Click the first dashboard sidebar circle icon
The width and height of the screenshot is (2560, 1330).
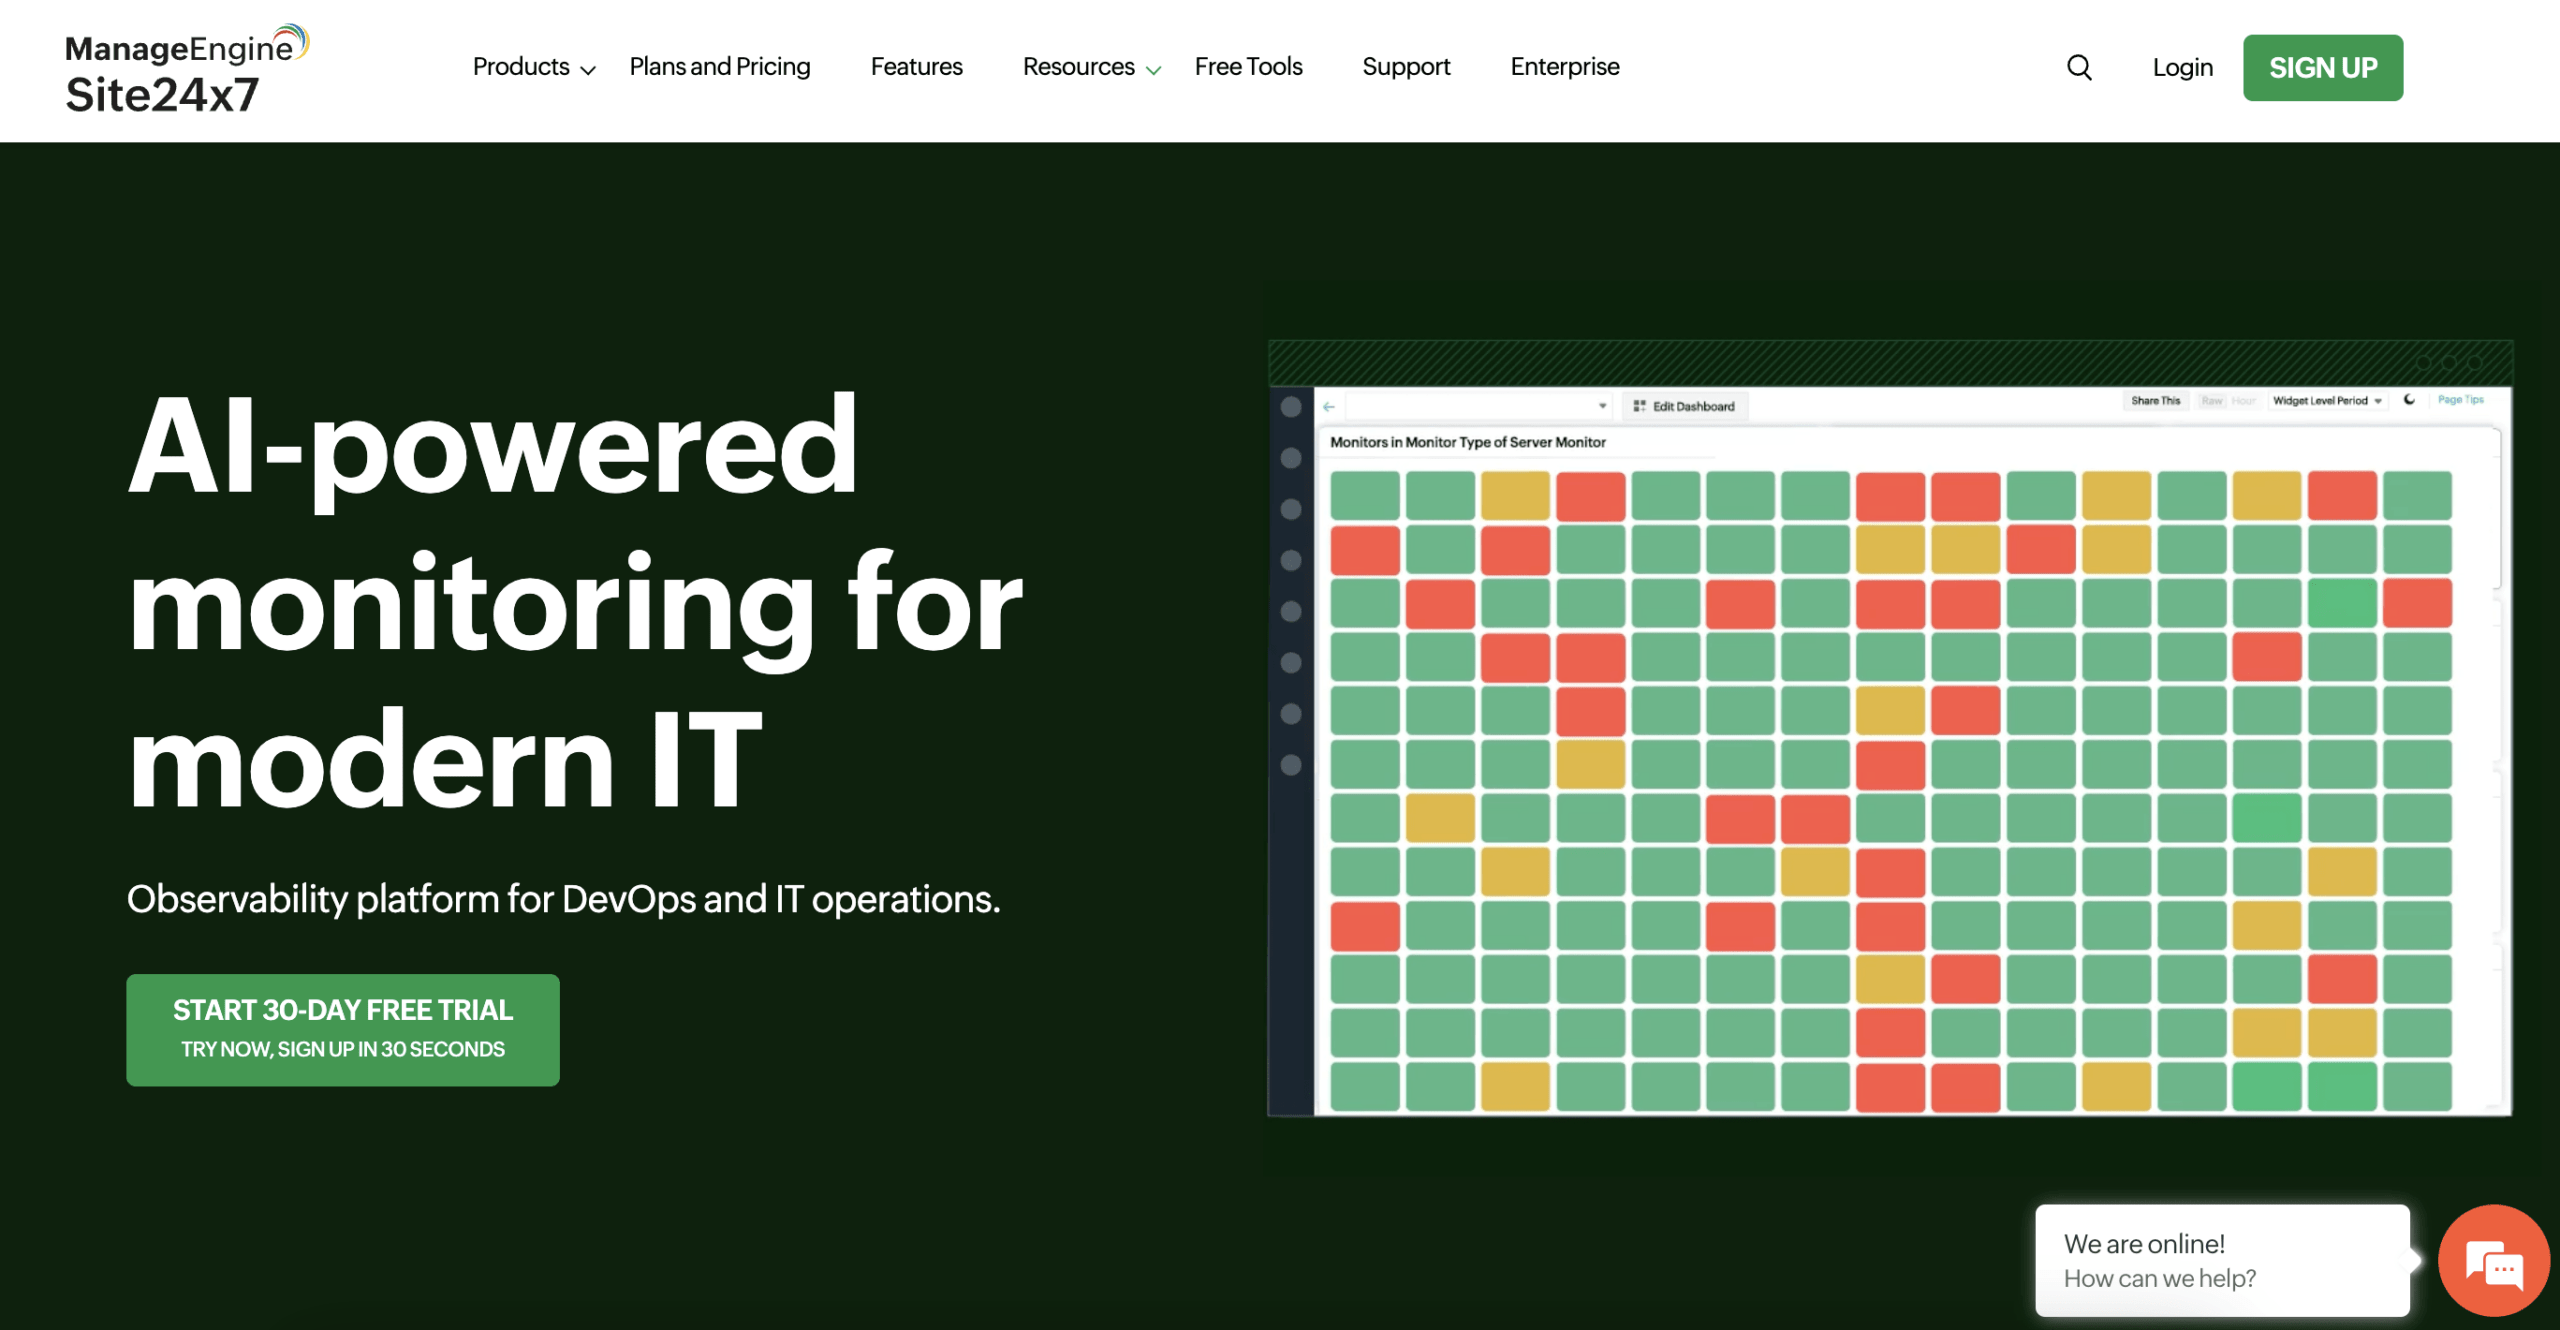(x=1291, y=407)
